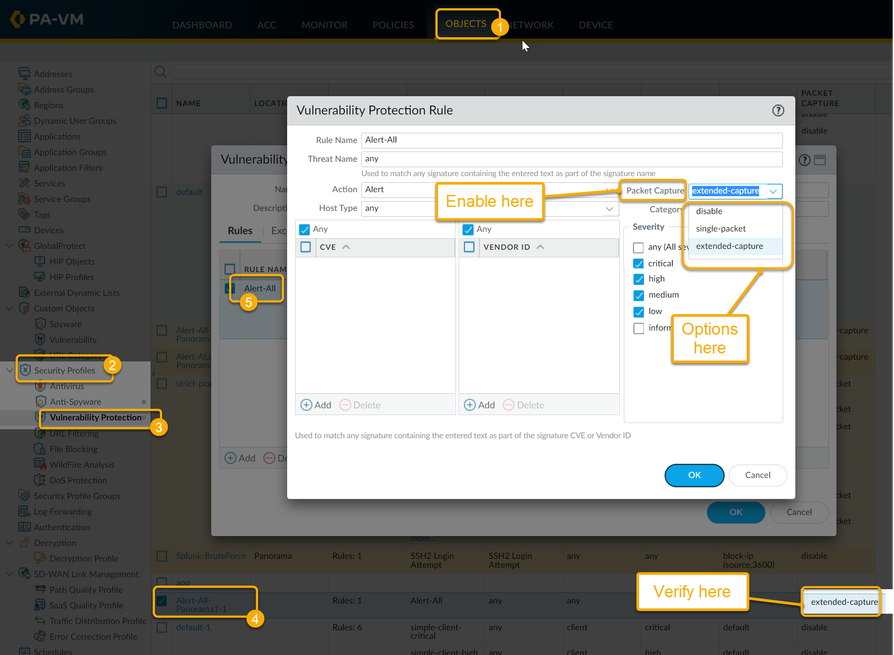
Task: Check the any (All severities) checkbox
Action: [639, 248]
